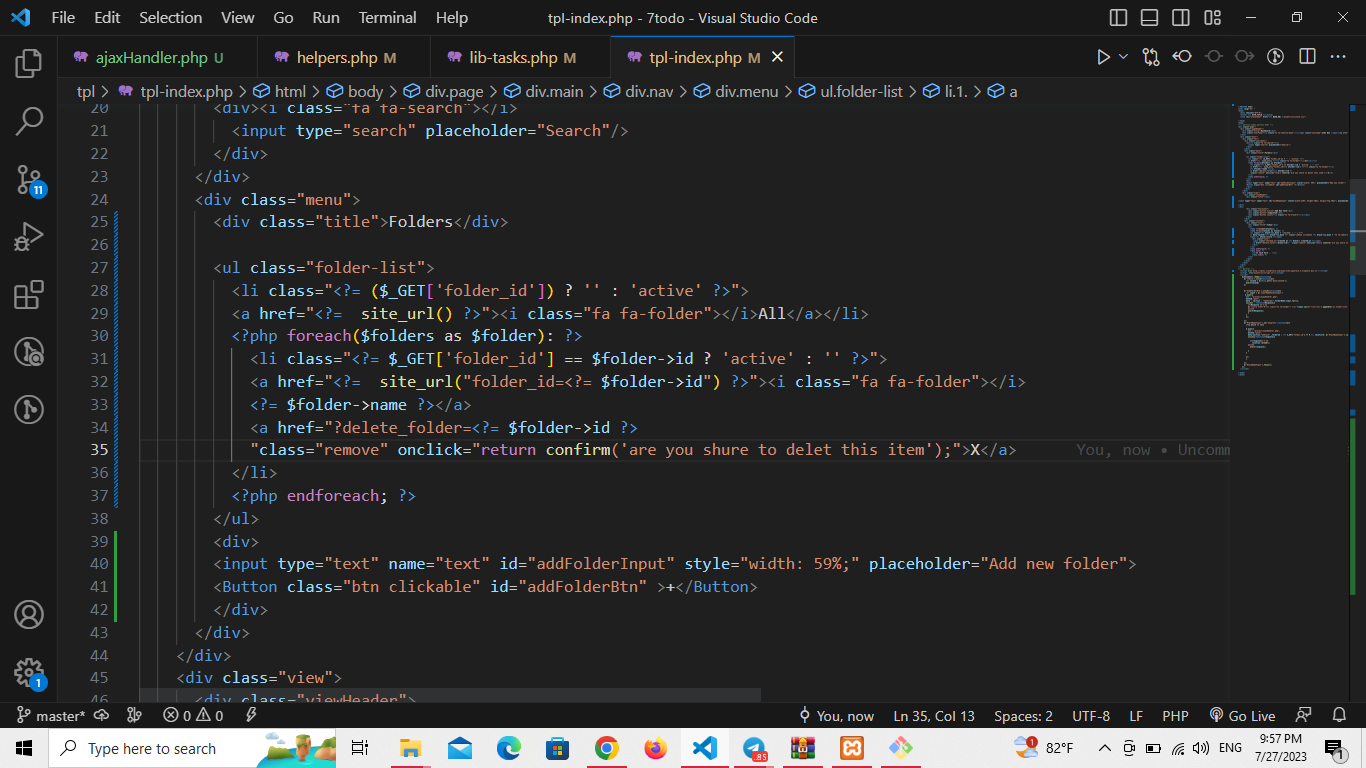Click the 'You, now' blame status entry
The image size is (1366, 768).
point(836,716)
